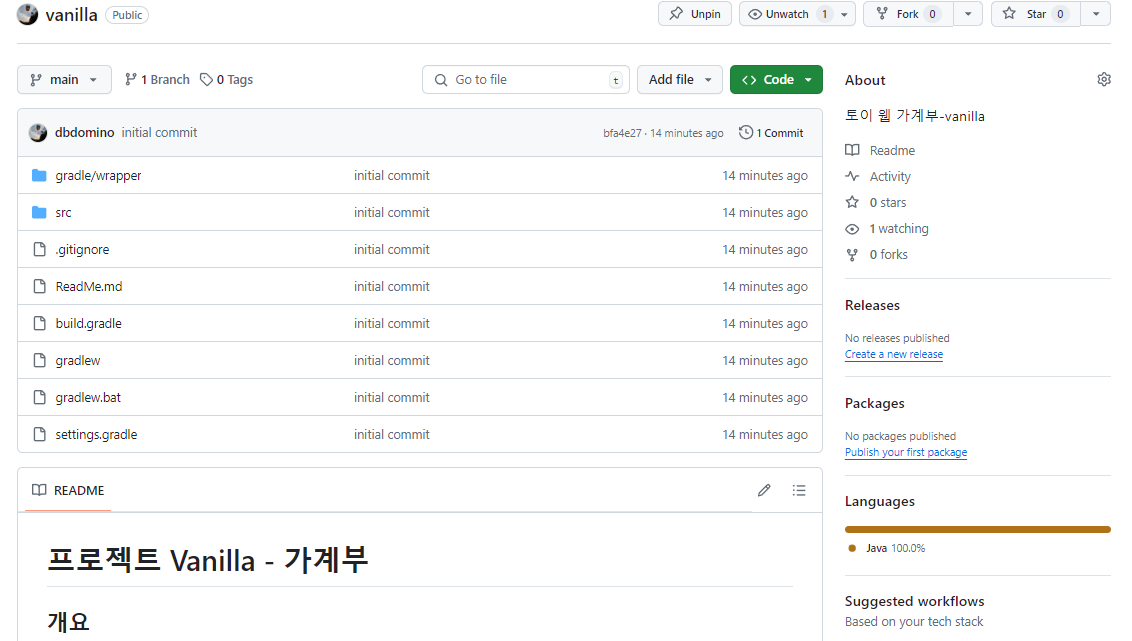The height and width of the screenshot is (641, 1132).
Task: Click initial commit message on build.gradle row
Action: point(391,323)
